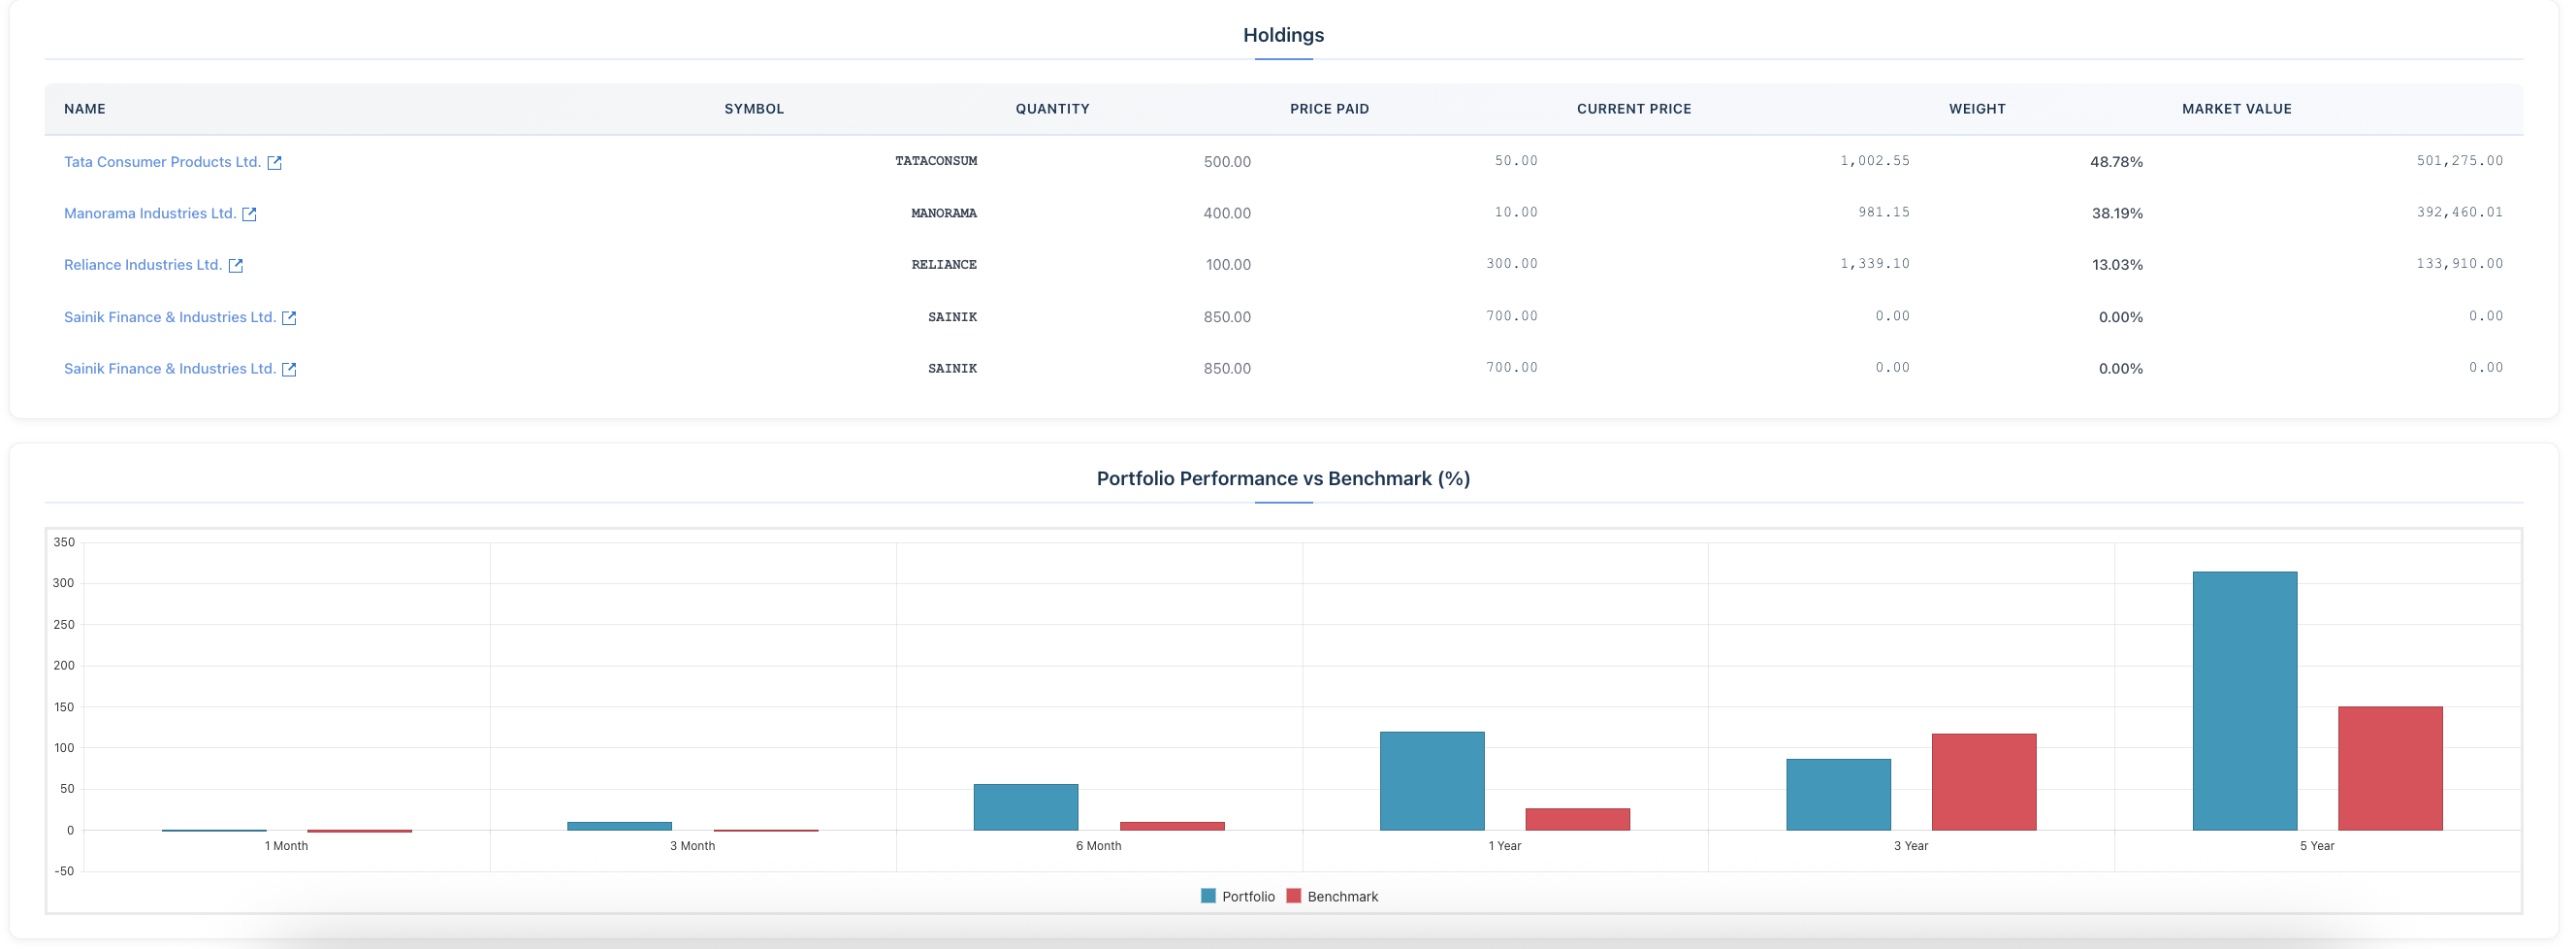Click the 3 Month axis label
Viewport: 2576px width, 949px height.
click(692, 846)
